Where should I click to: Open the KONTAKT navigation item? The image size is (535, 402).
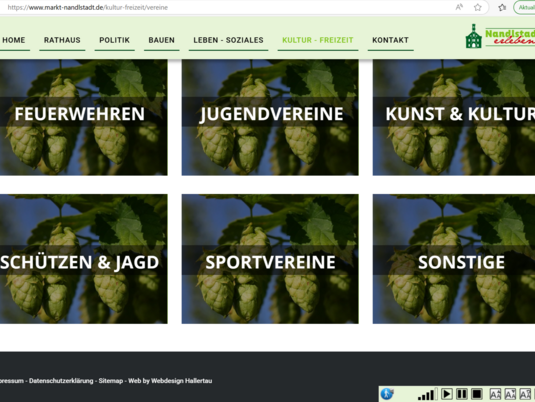[390, 40]
